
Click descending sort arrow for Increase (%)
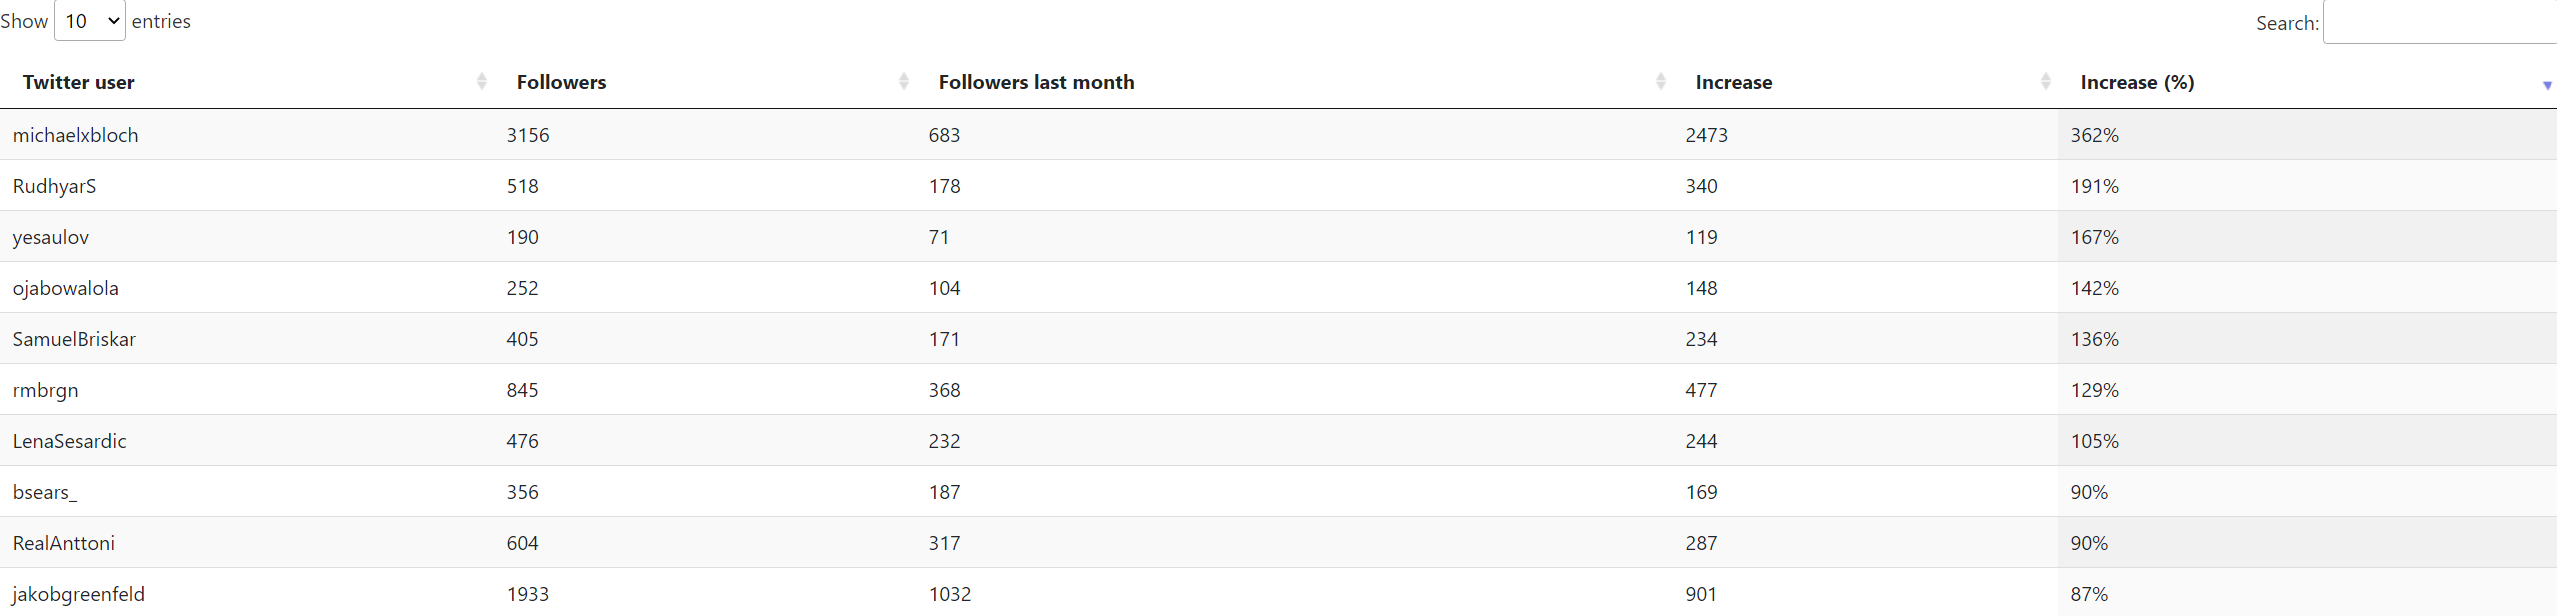click(2547, 86)
